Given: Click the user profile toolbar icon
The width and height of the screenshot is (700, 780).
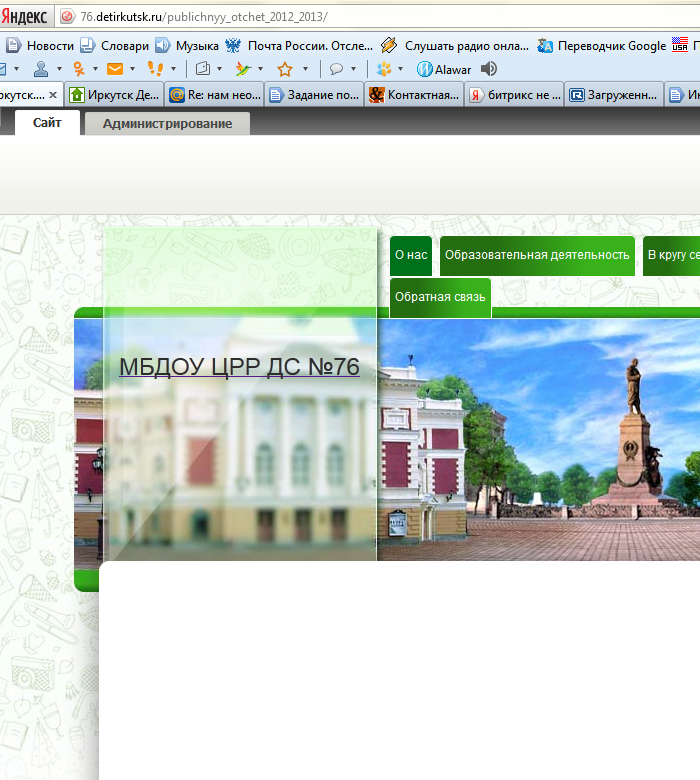Looking at the screenshot, I should pyautogui.click(x=41, y=69).
